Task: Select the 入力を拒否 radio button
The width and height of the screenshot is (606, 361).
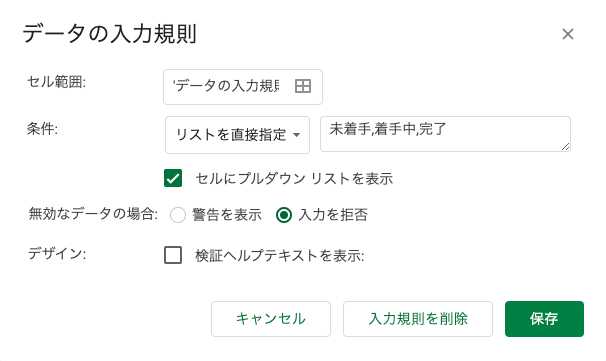Action: 284,215
